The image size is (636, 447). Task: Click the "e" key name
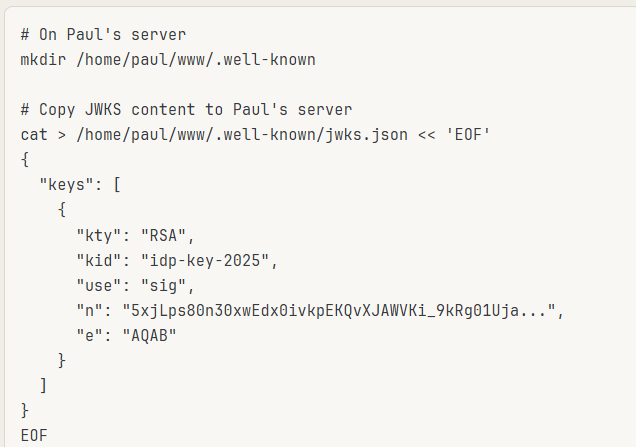pos(90,335)
